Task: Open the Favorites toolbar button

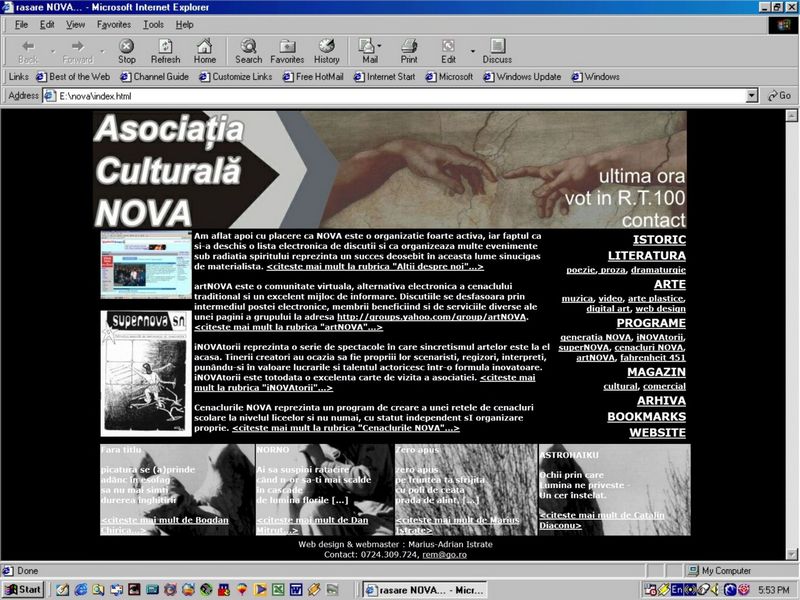Action: pyautogui.click(x=287, y=51)
